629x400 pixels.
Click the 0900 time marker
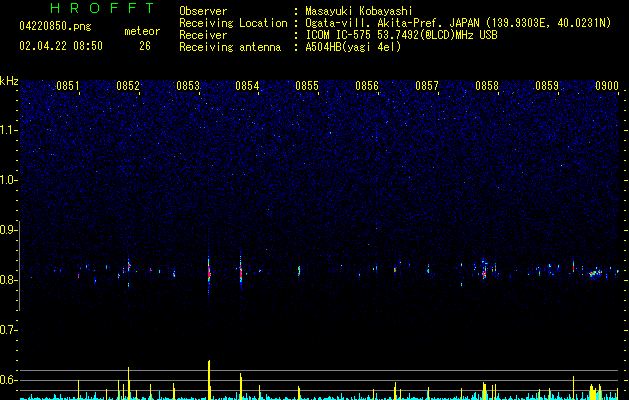point(607,85)
